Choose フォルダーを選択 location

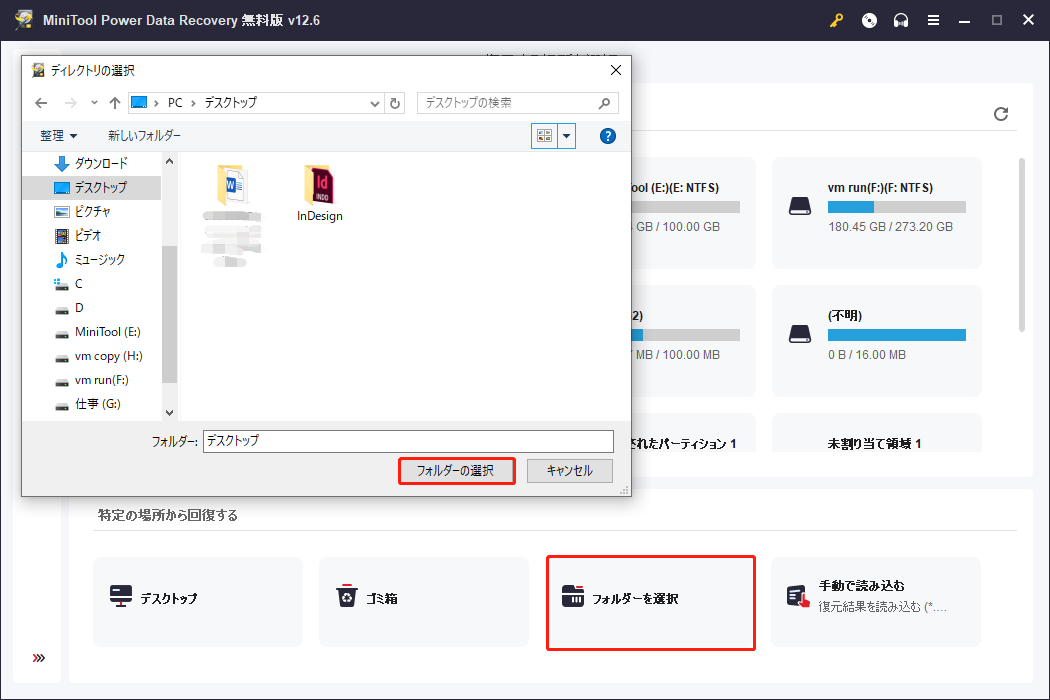[x=651, y=602]
